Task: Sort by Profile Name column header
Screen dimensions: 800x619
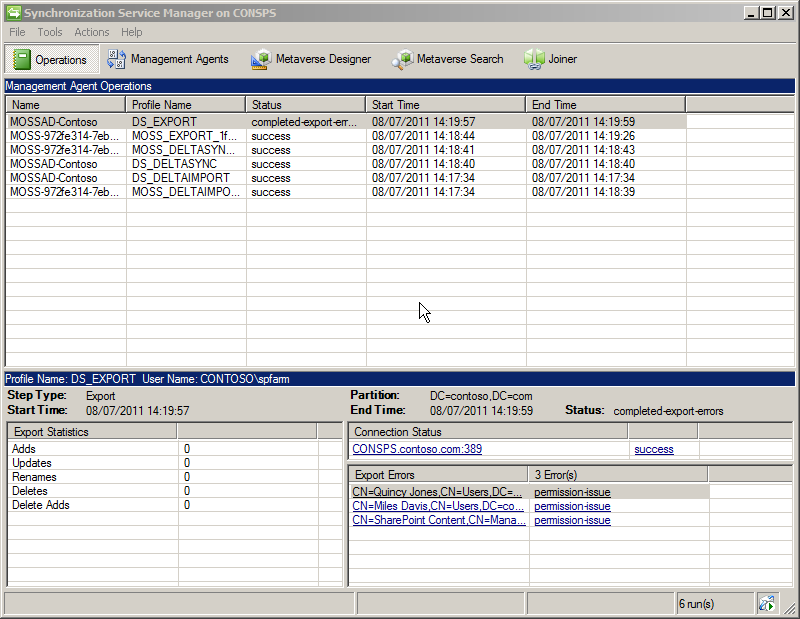Action: click(x=186, y=105)
